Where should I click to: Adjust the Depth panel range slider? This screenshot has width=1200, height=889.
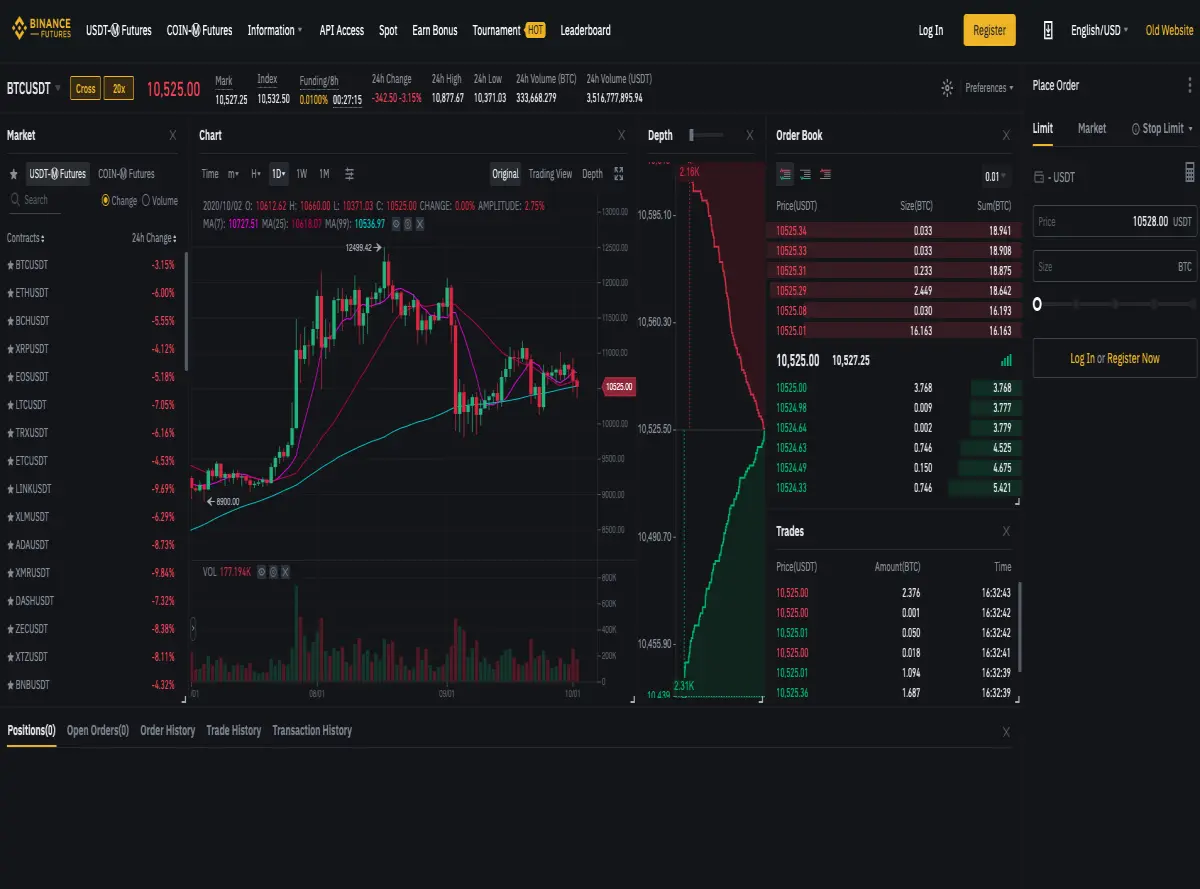coord(706,134)
